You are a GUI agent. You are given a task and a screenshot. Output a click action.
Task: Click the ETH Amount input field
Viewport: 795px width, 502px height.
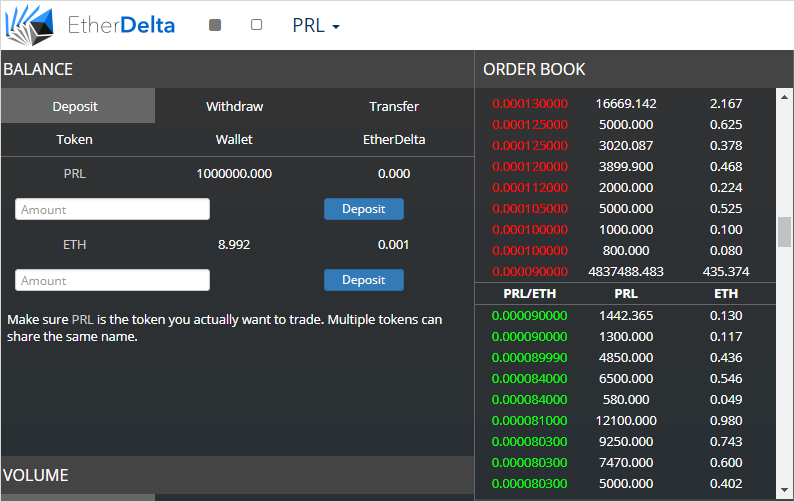pyautogui.click(x=112, y=280)
